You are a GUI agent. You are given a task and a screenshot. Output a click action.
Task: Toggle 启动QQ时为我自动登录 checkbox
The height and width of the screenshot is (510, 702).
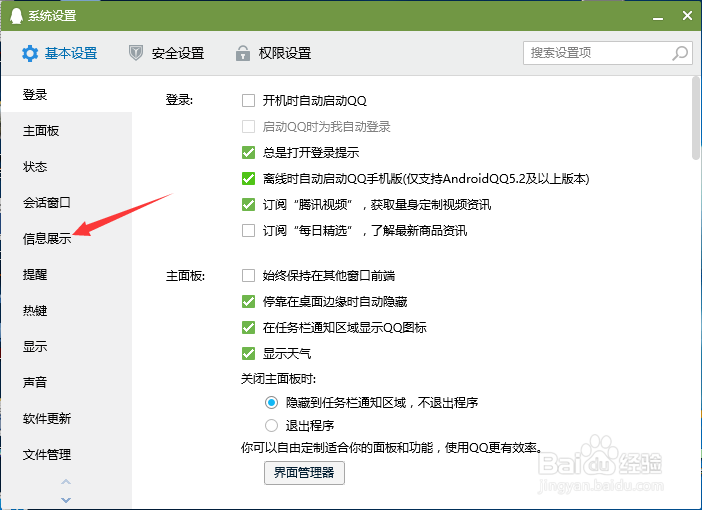[x=248, y=126]
